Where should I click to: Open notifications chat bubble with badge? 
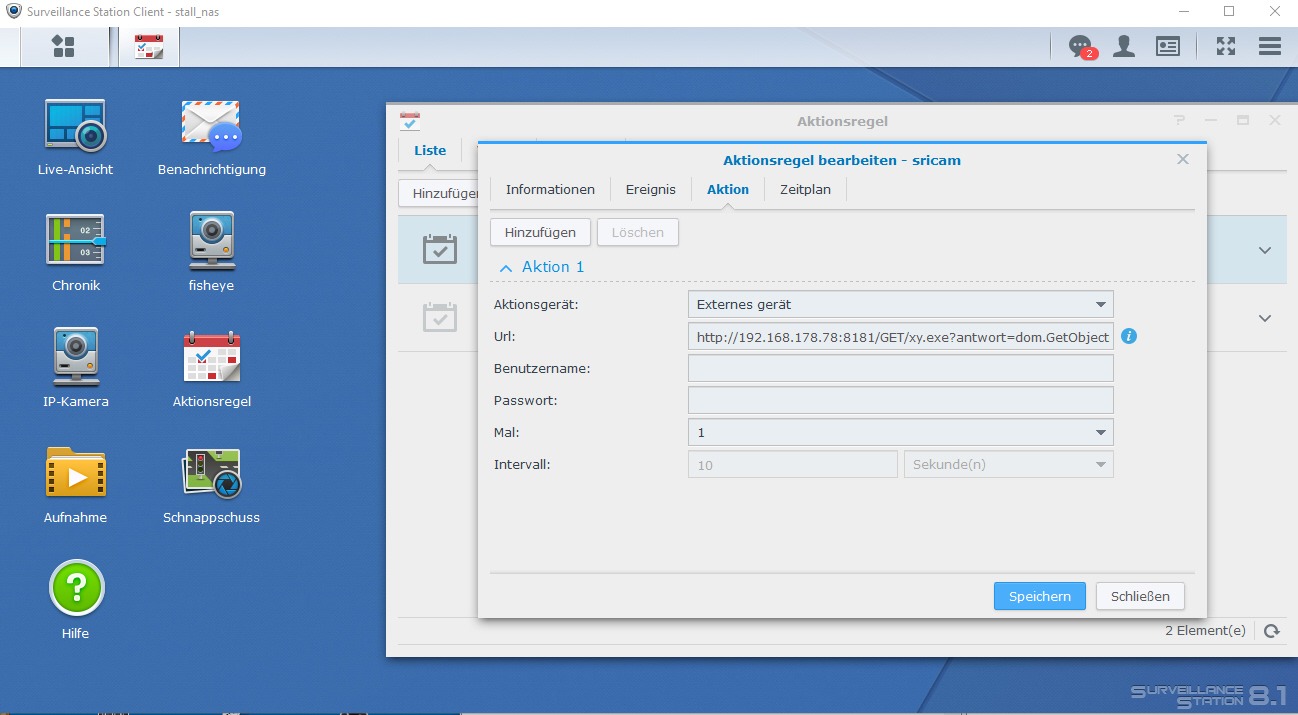(1081, 46)
